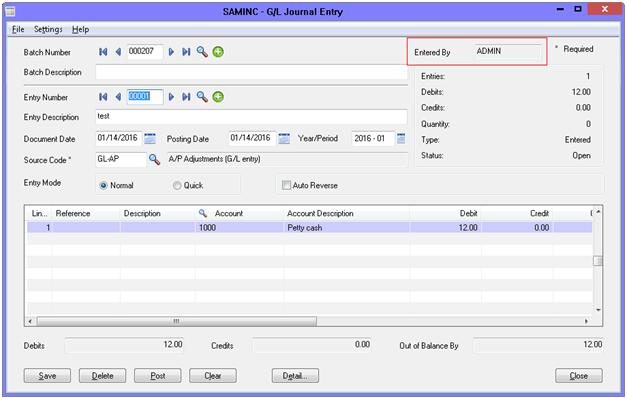
Task: Click the Document Date field
Action: (x=119, y=138)
